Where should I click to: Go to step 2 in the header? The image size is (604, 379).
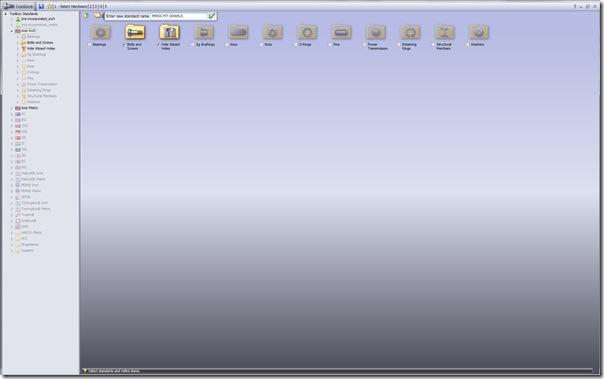pyautogui.click(x=91, y=7)
